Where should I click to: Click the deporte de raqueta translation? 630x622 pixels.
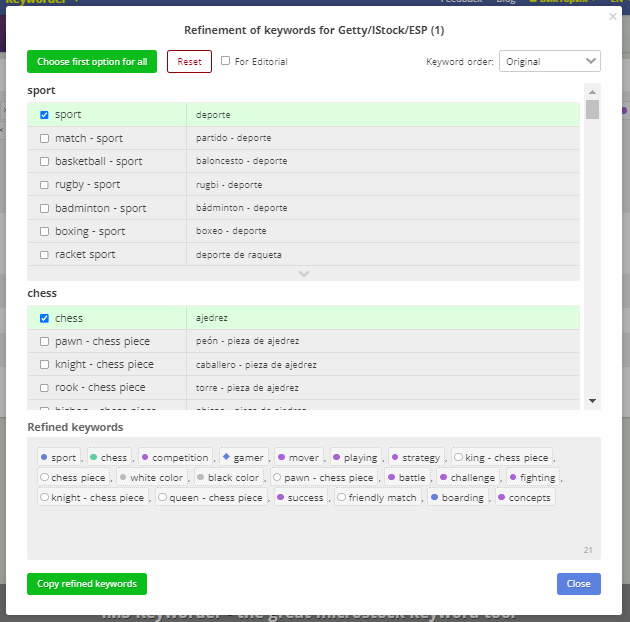tap(239, 255)
